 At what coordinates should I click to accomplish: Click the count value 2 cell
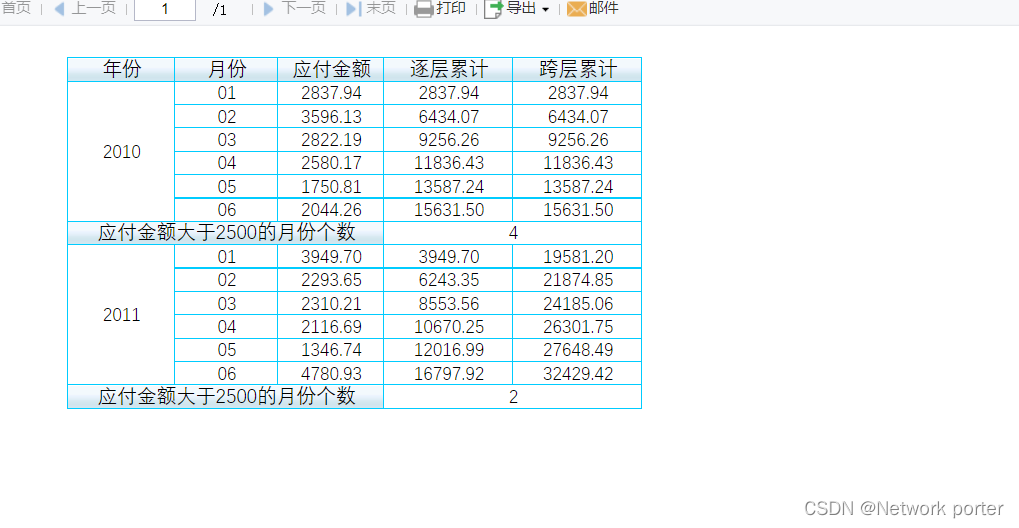click(513, 397)
